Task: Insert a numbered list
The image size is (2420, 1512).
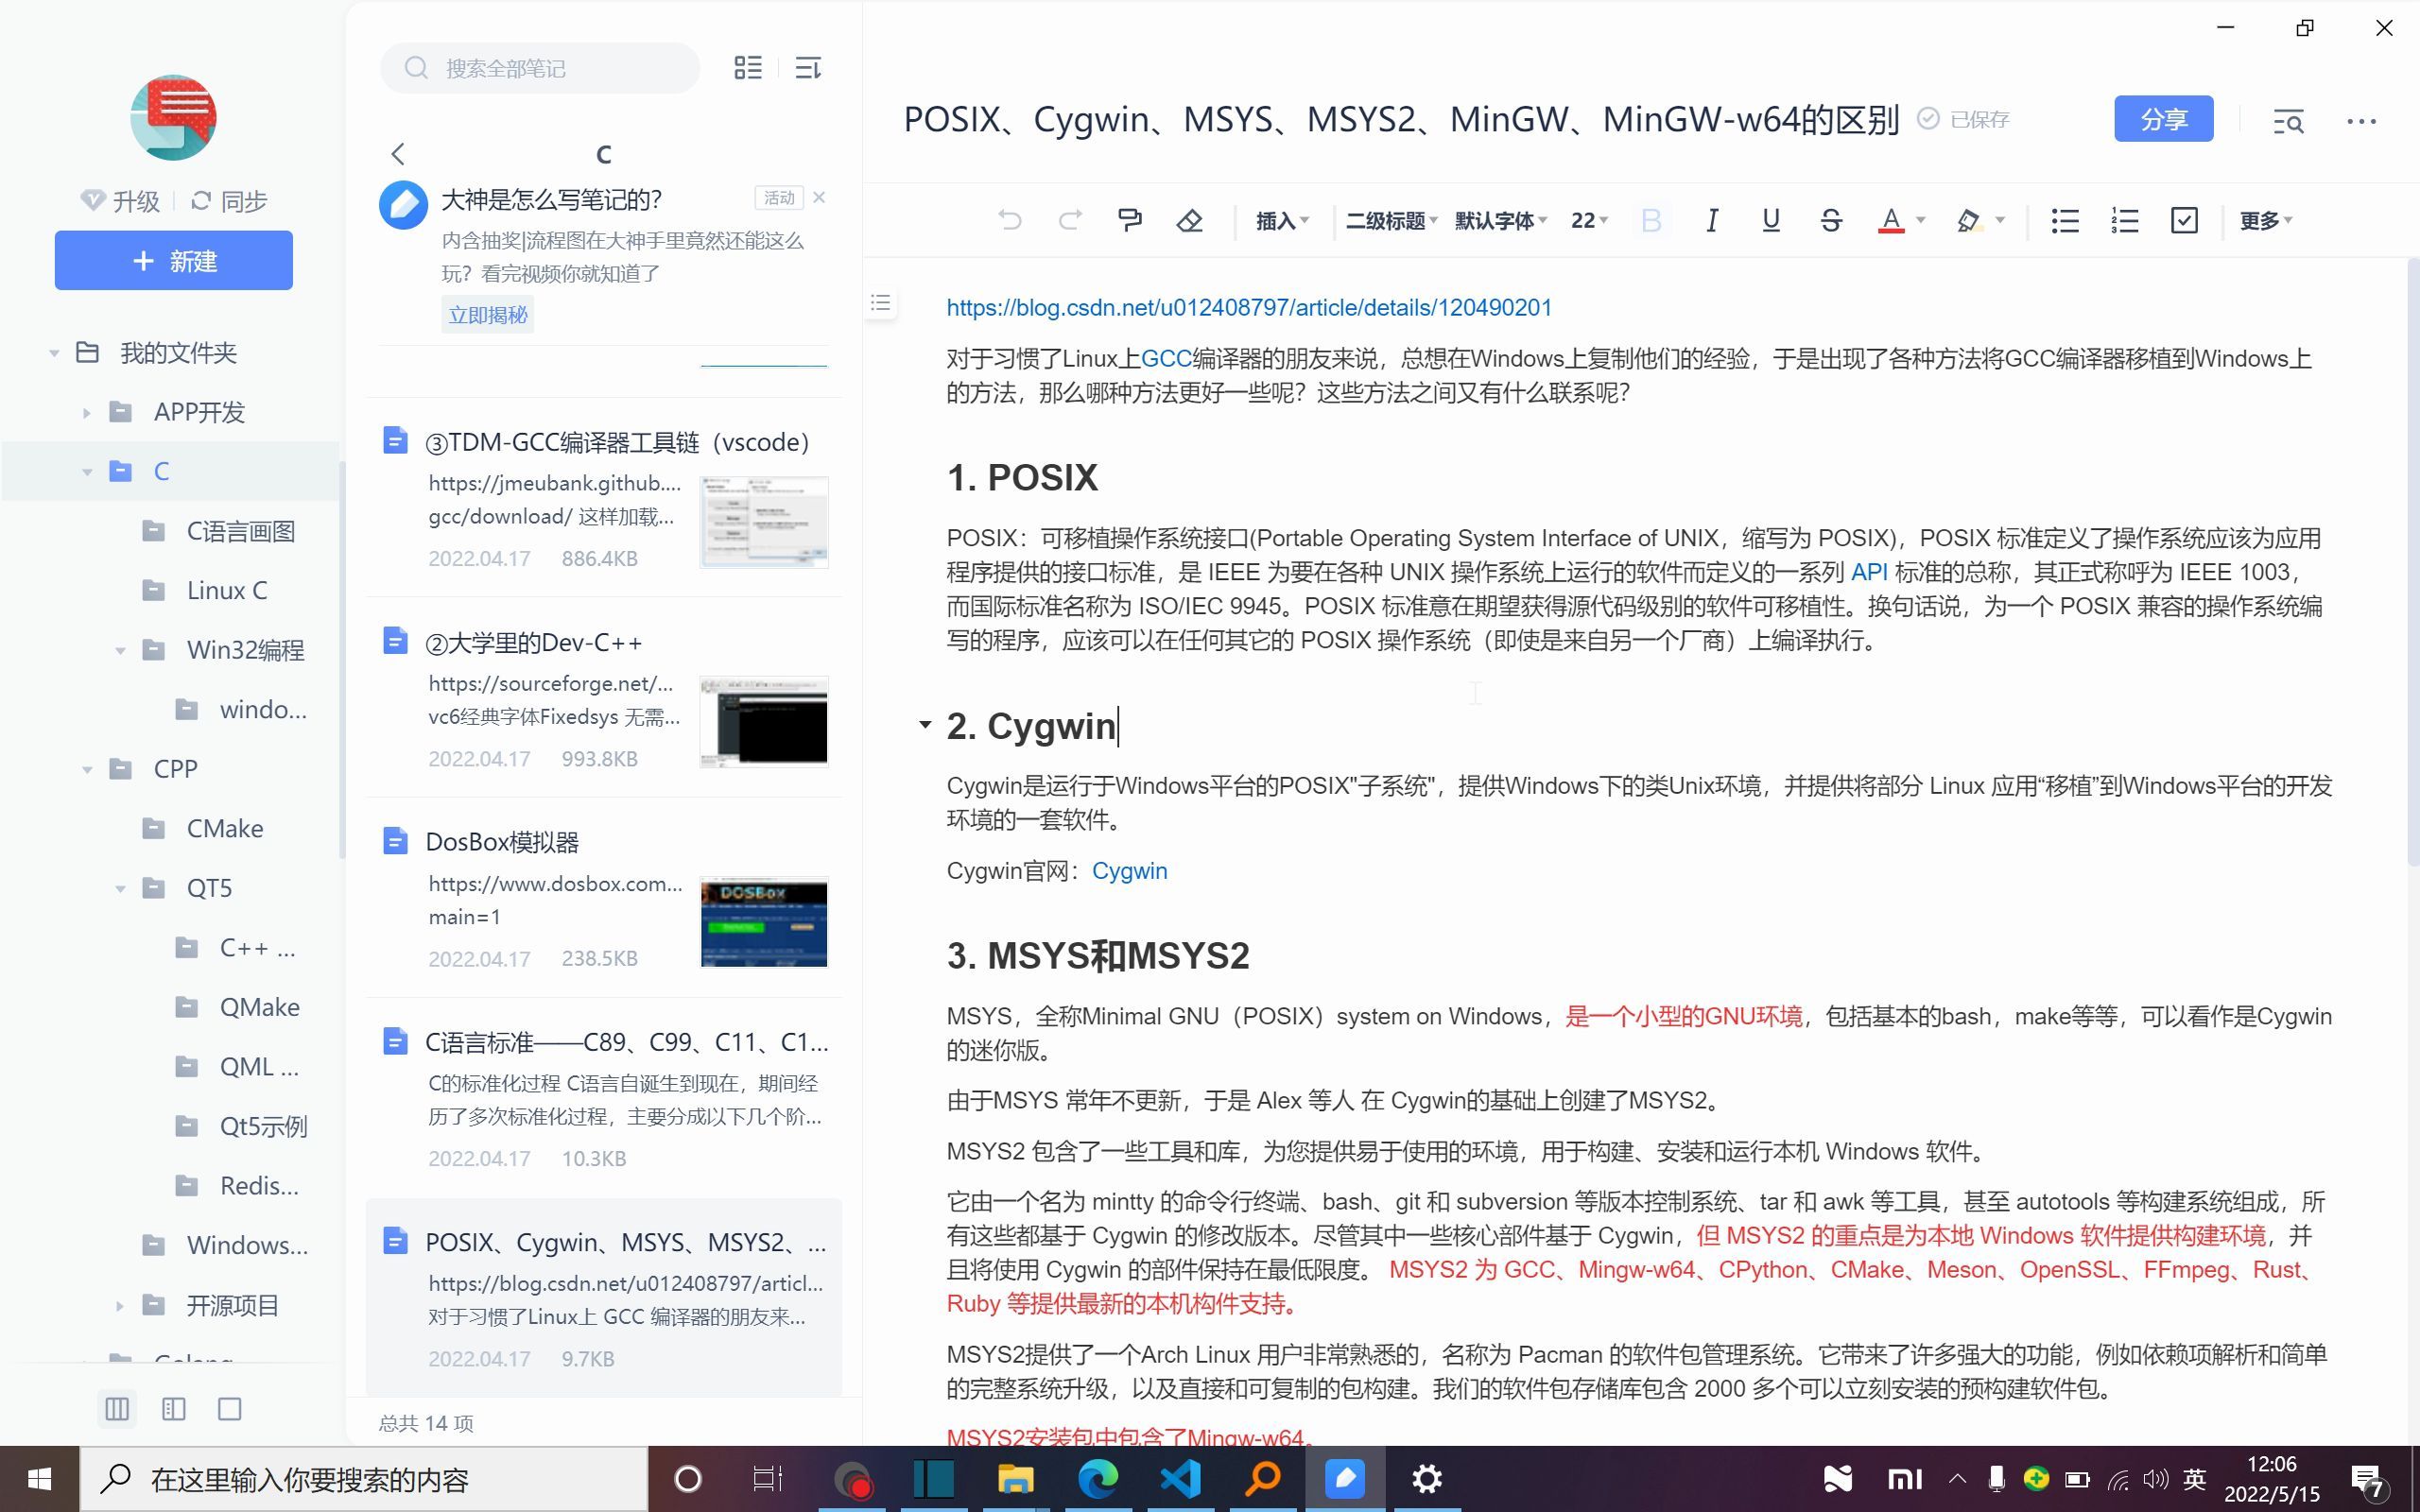Action: coord(2124,220)
